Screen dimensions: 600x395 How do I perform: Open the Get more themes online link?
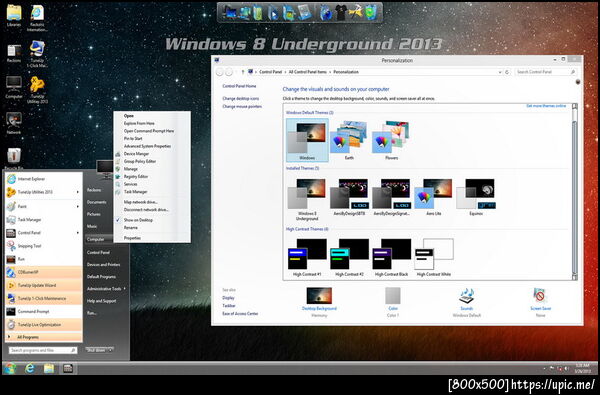click(546, 106)
